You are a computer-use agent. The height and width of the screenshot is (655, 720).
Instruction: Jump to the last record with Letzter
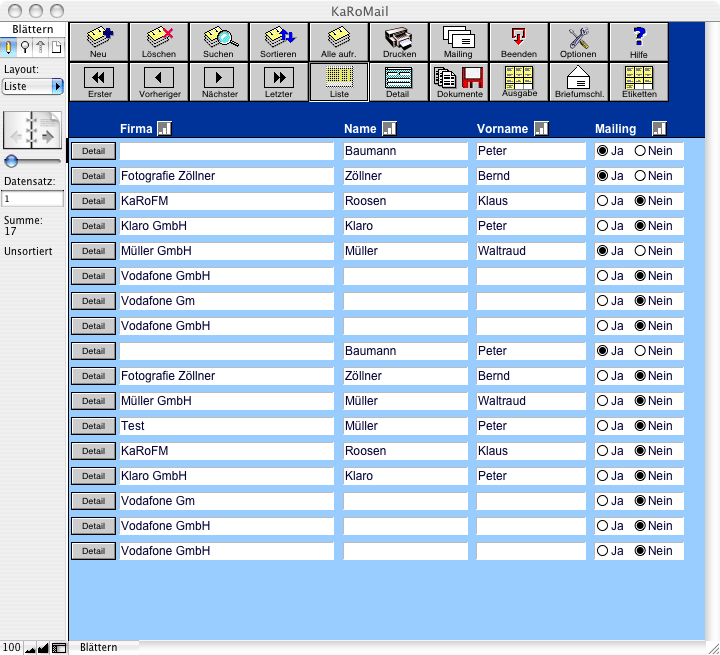coord(278,82)
